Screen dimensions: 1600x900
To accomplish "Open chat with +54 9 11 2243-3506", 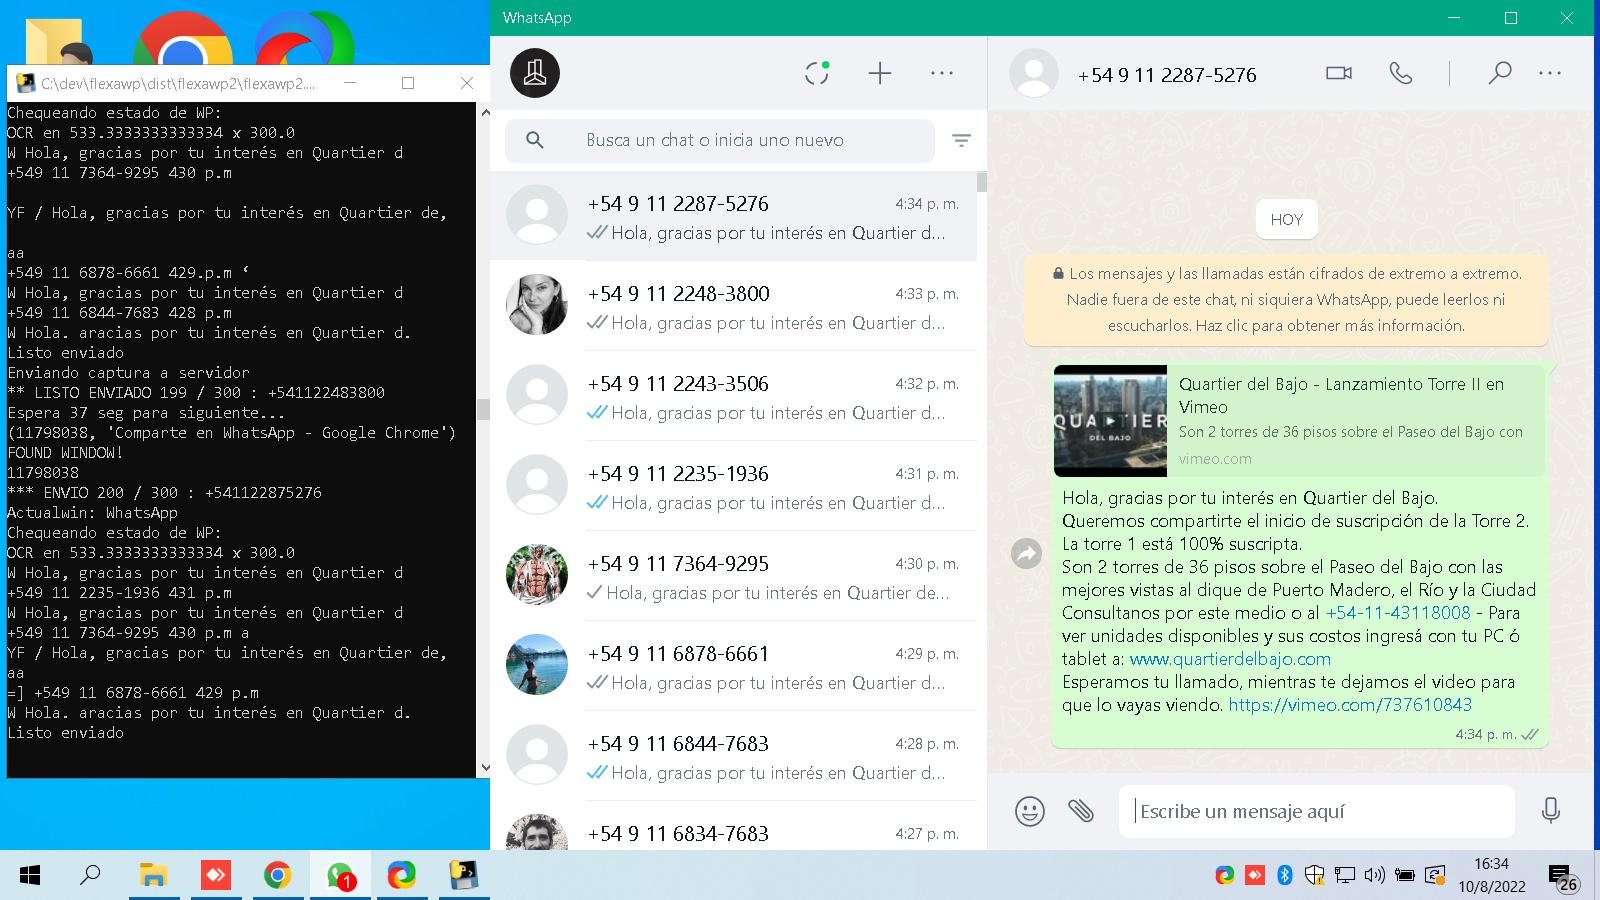I will pyautogui.click(x=733, y=397).
